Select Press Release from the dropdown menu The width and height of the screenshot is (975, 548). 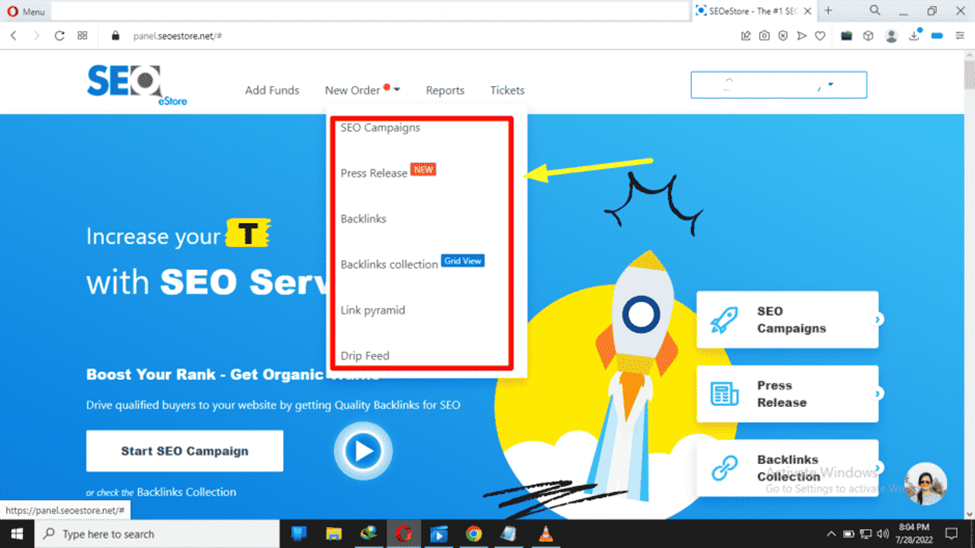coord(374,173)
